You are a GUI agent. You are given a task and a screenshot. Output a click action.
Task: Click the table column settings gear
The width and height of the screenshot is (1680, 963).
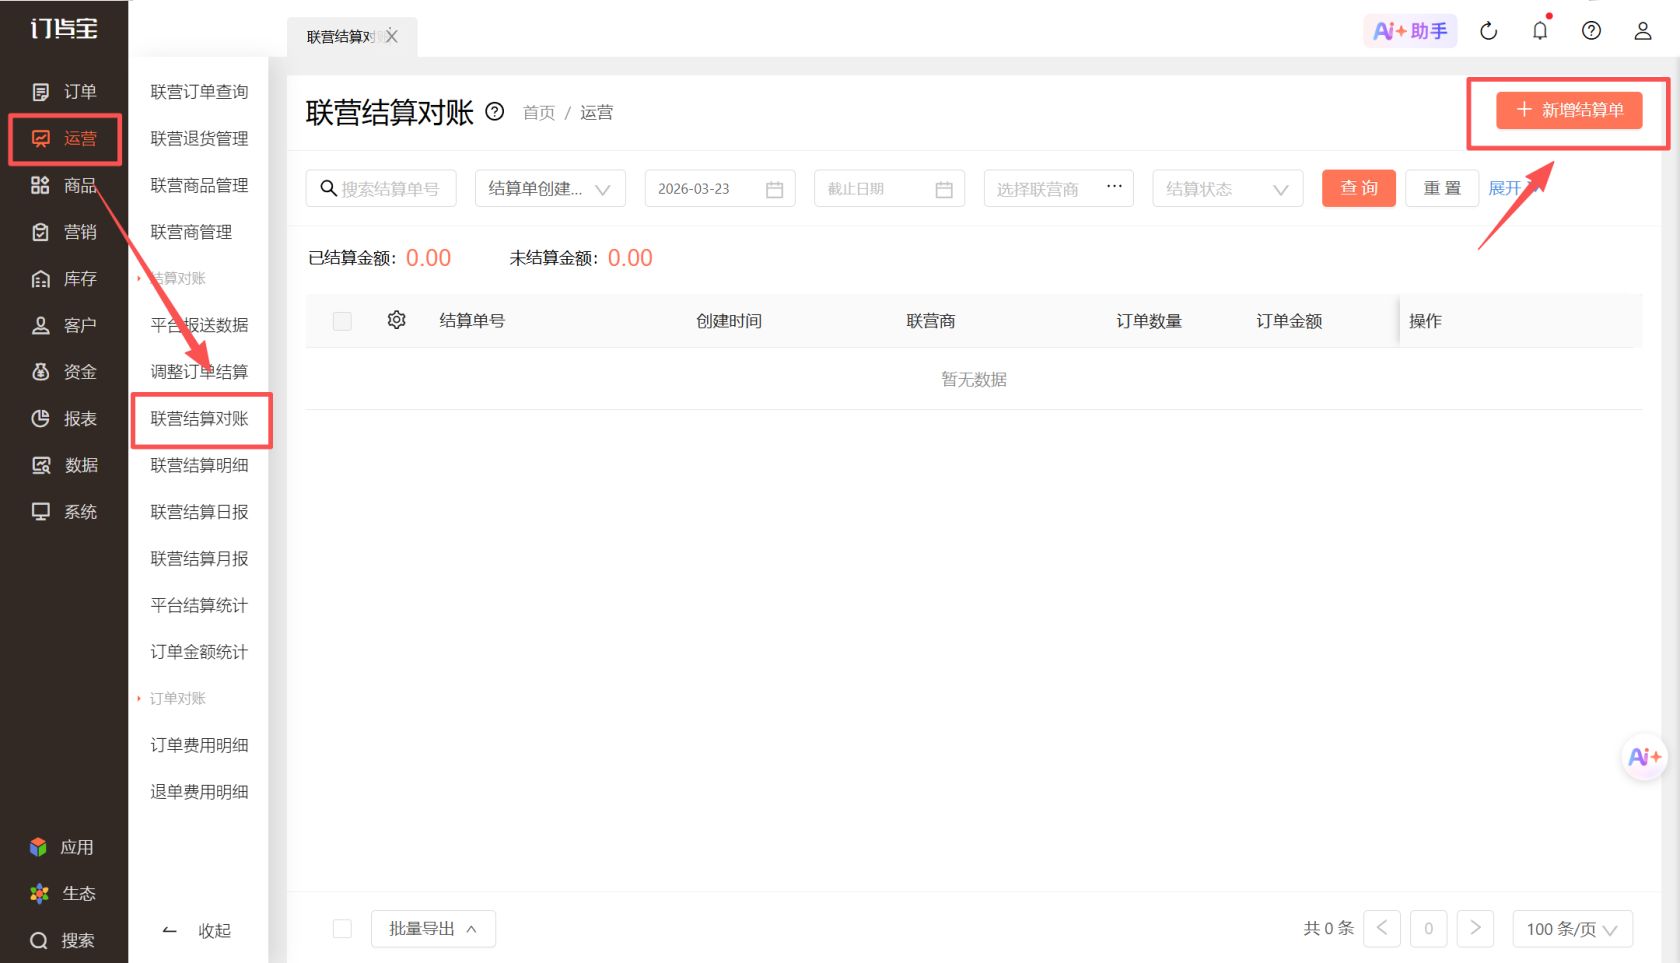(x=397, y=320)
